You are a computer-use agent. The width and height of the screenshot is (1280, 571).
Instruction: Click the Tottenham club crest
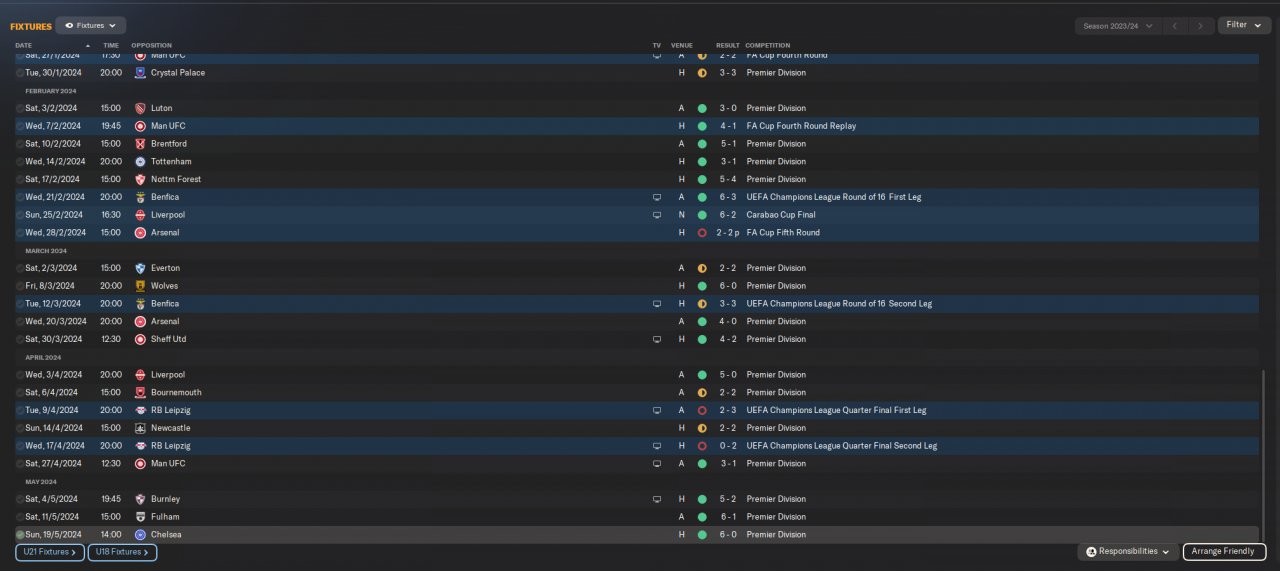coord(141,162)
